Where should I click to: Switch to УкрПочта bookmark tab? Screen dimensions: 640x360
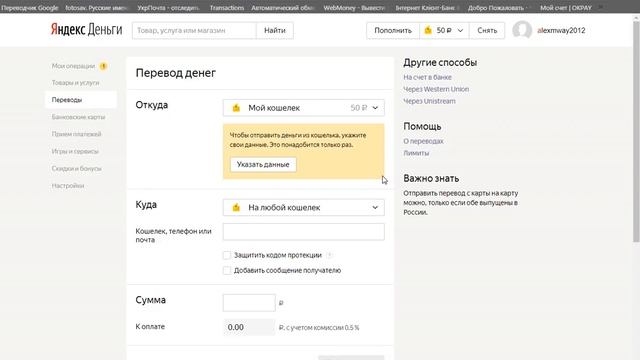click(168, 7)
